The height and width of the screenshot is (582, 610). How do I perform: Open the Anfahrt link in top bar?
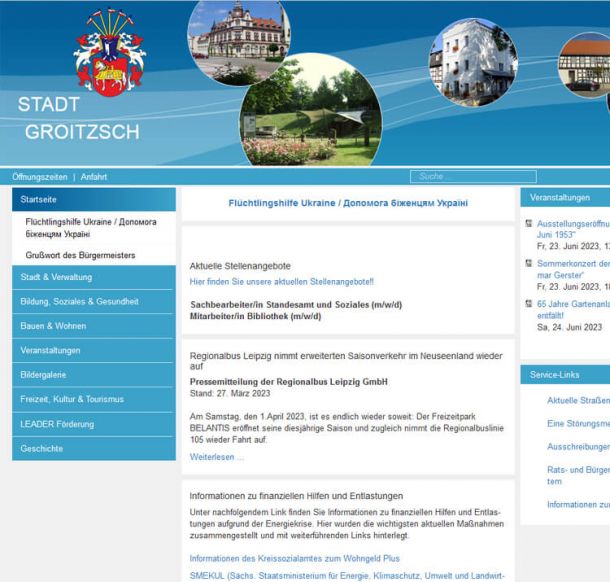(94, 177)
